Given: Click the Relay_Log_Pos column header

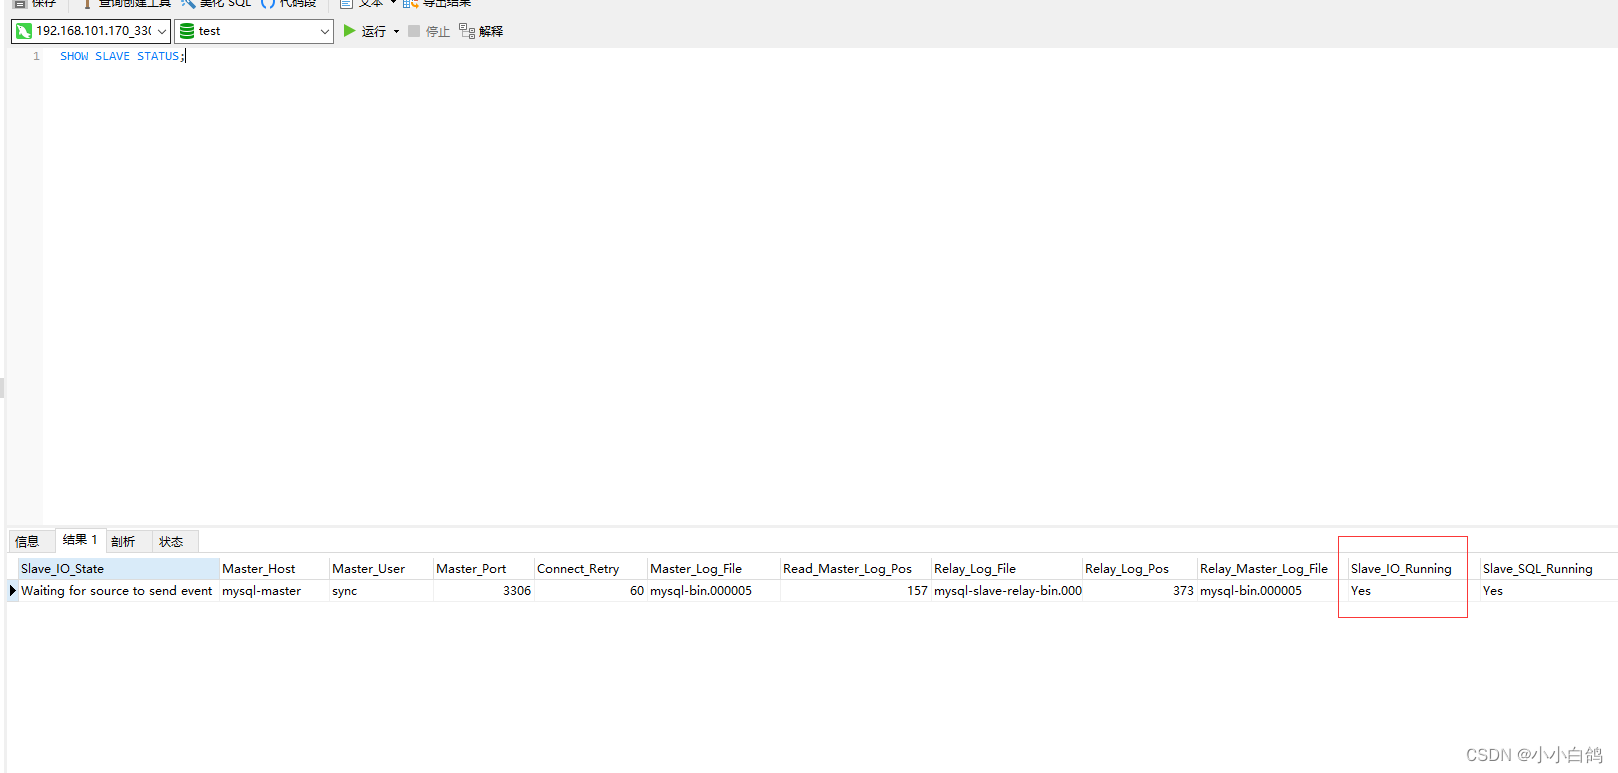Looking at the screenshot, I should (1140, 568).
